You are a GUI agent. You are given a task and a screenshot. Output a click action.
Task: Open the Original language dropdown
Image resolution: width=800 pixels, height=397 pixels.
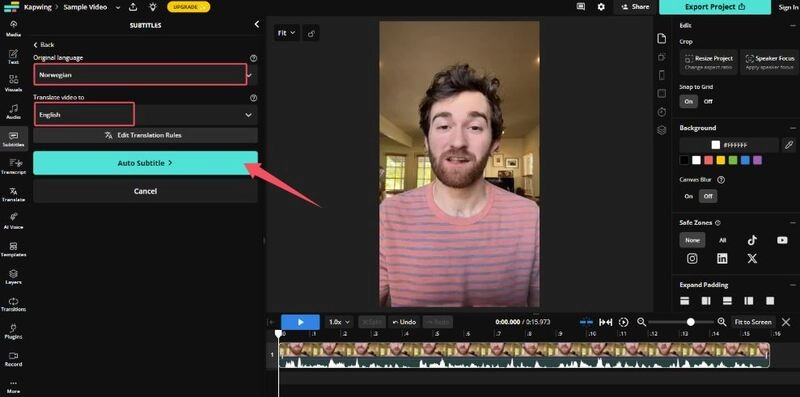click(145, 75)
